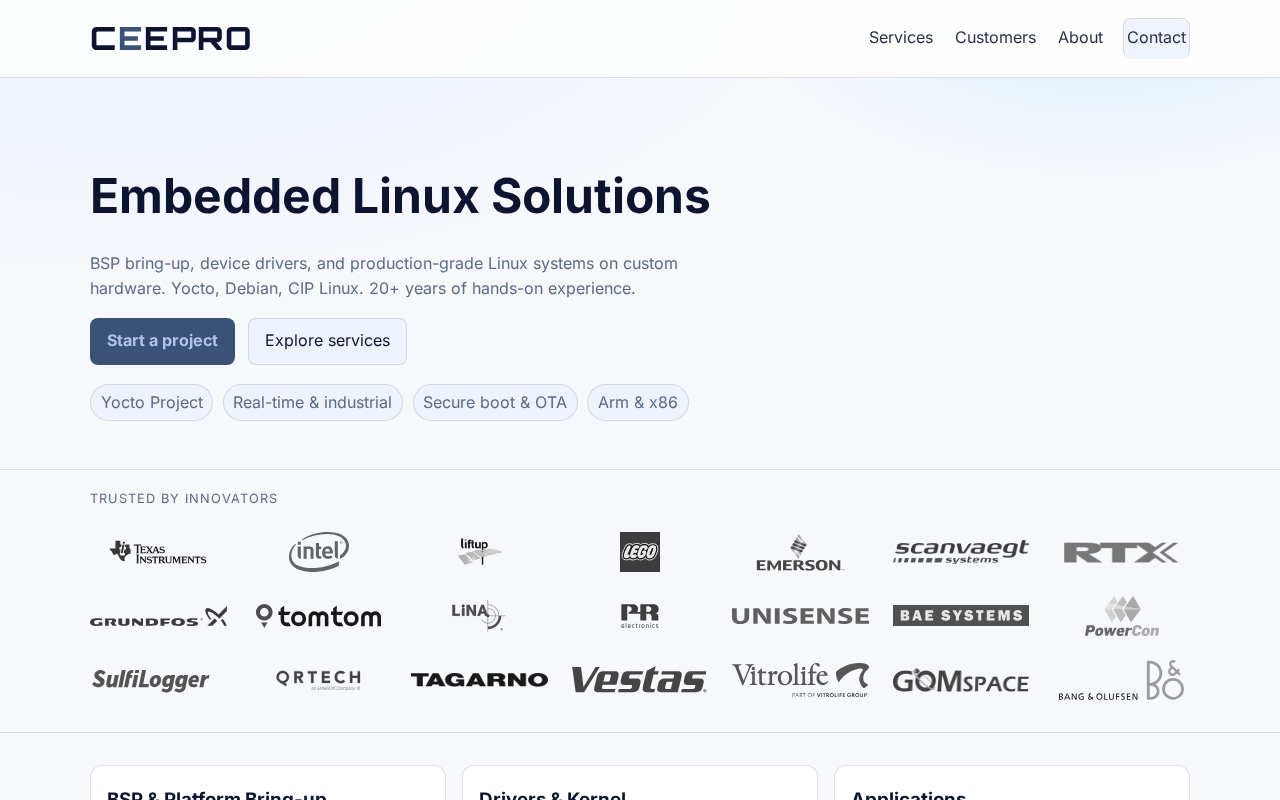Image resolution: width=1280 pixels, height=800 pixels.
Task: Click the Applications card
Action: 1012,783
